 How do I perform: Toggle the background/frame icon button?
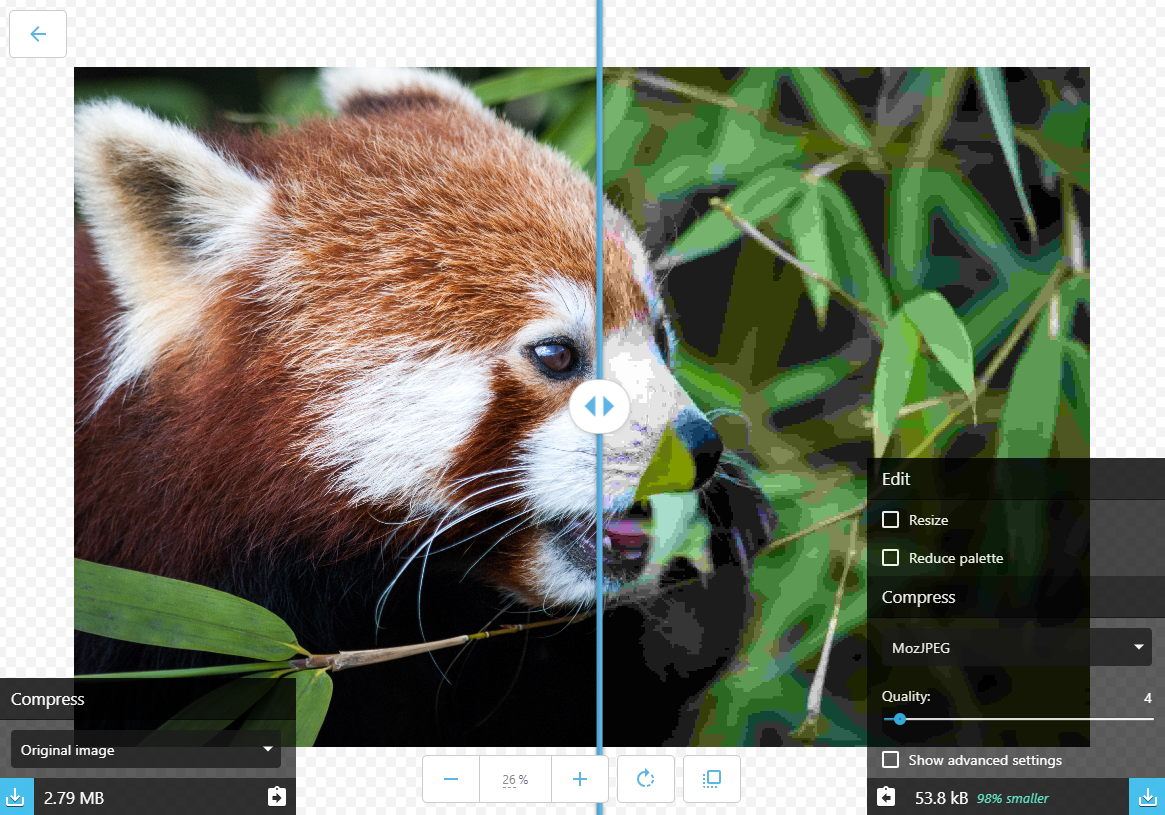(x=712, y=779)
